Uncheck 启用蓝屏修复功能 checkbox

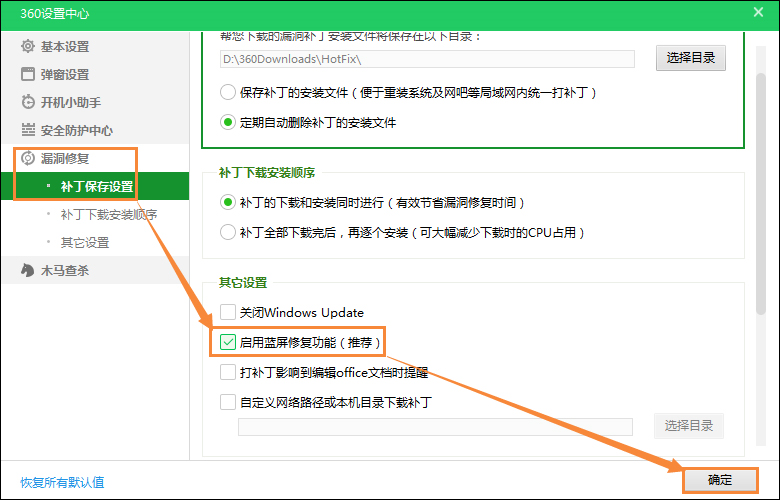coord(228,342)
